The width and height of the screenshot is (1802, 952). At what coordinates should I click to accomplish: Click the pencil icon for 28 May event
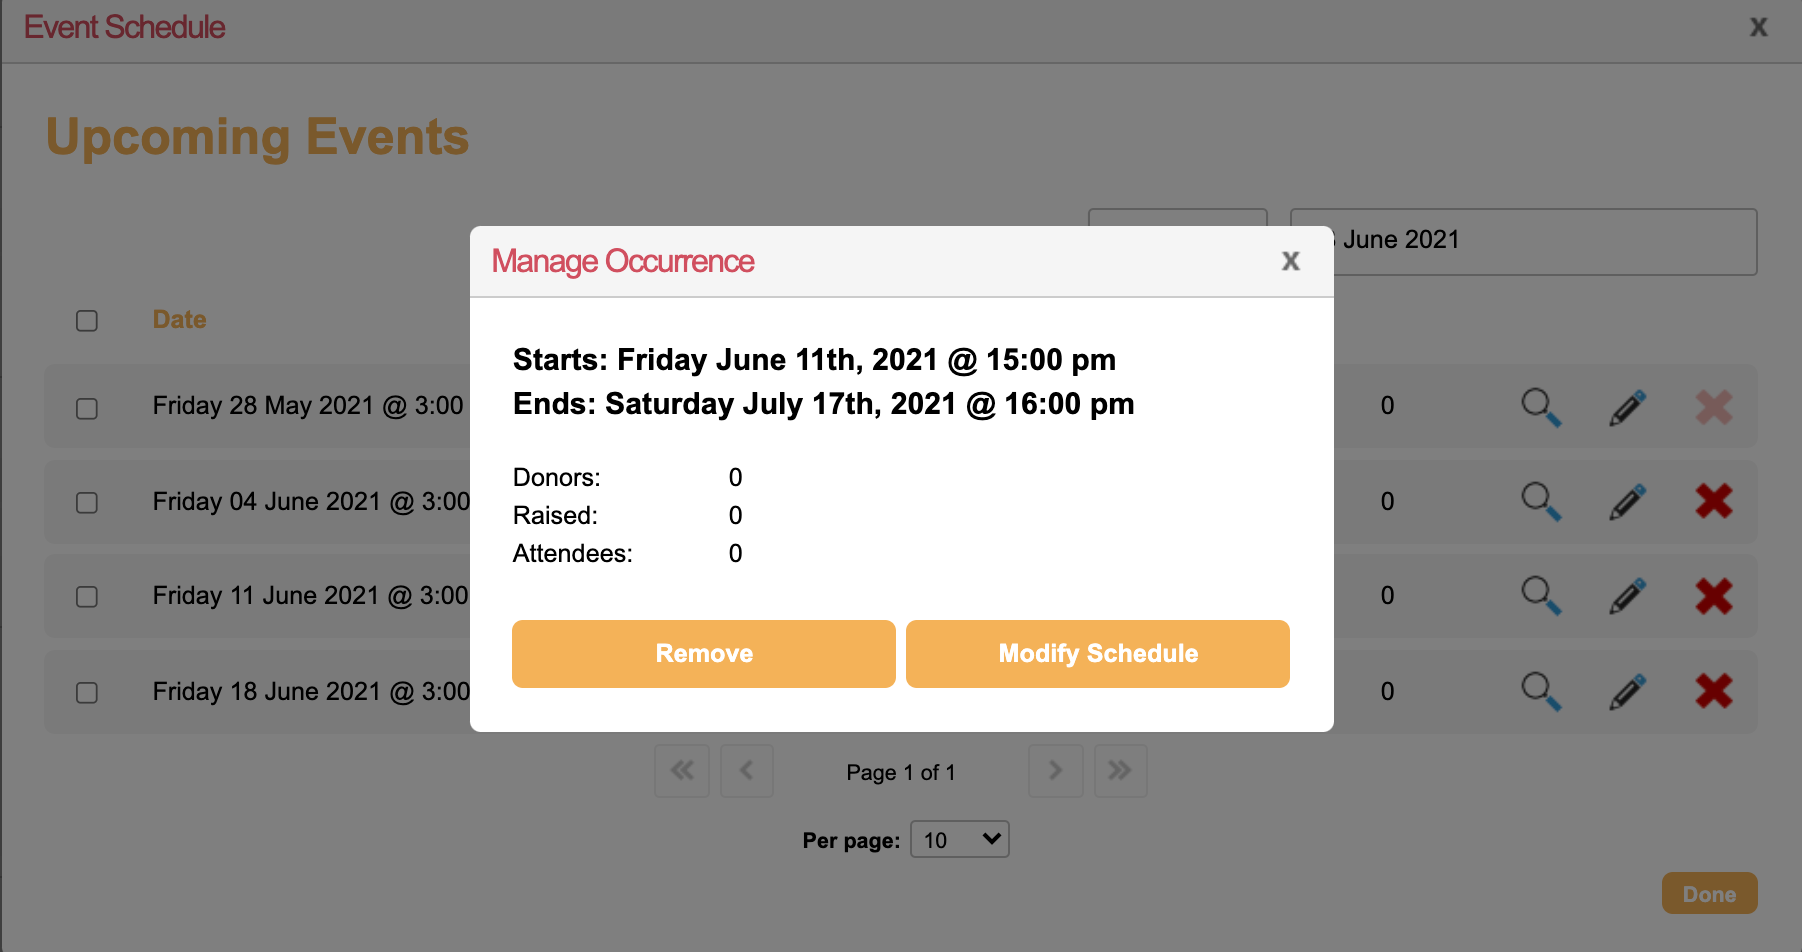pos(1627,407)
